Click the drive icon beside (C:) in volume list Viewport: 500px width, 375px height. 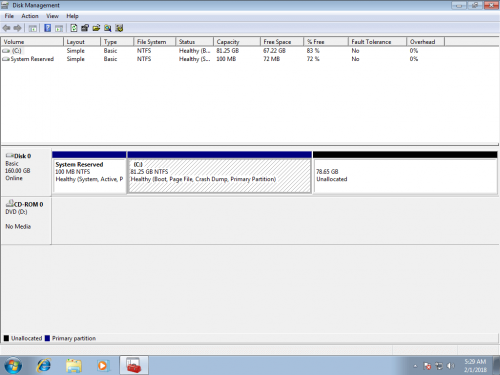6,51
